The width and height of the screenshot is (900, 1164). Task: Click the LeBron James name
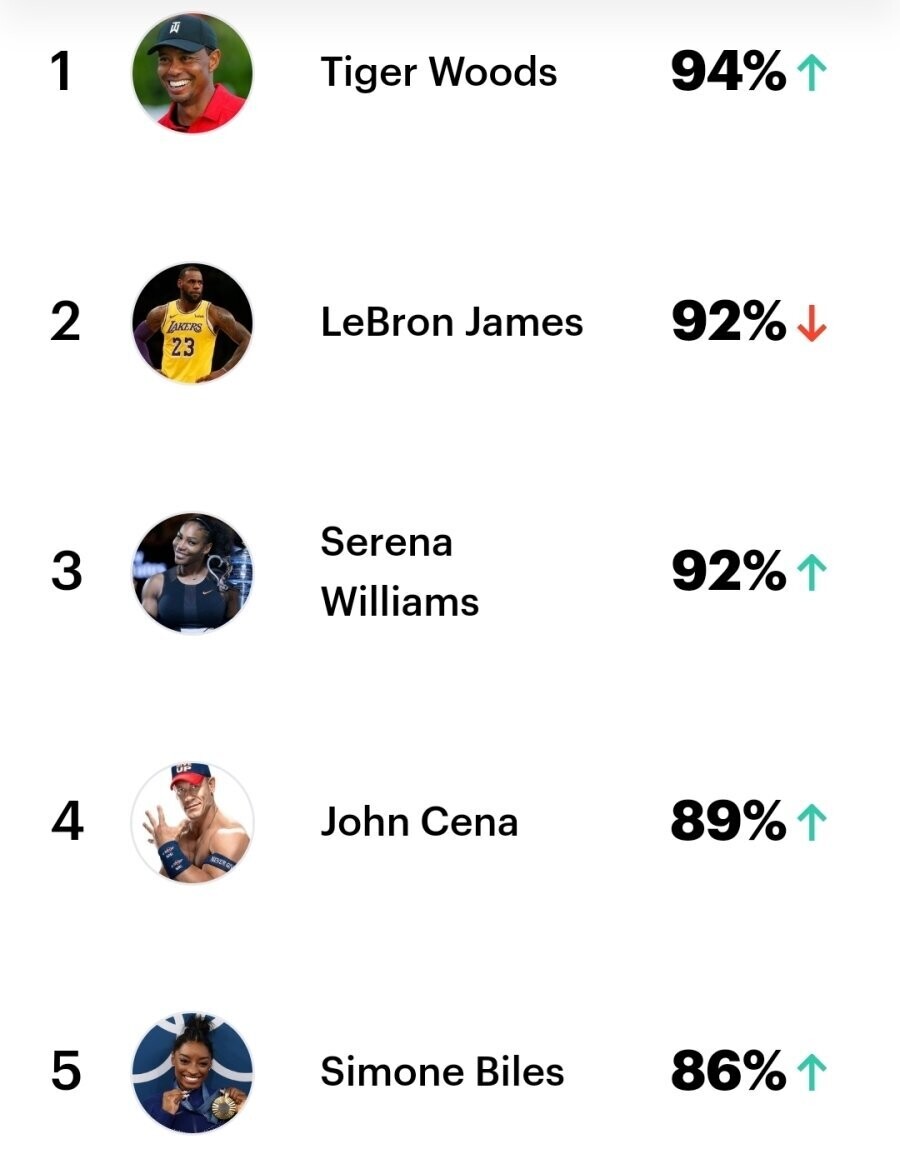coord(451,323)
